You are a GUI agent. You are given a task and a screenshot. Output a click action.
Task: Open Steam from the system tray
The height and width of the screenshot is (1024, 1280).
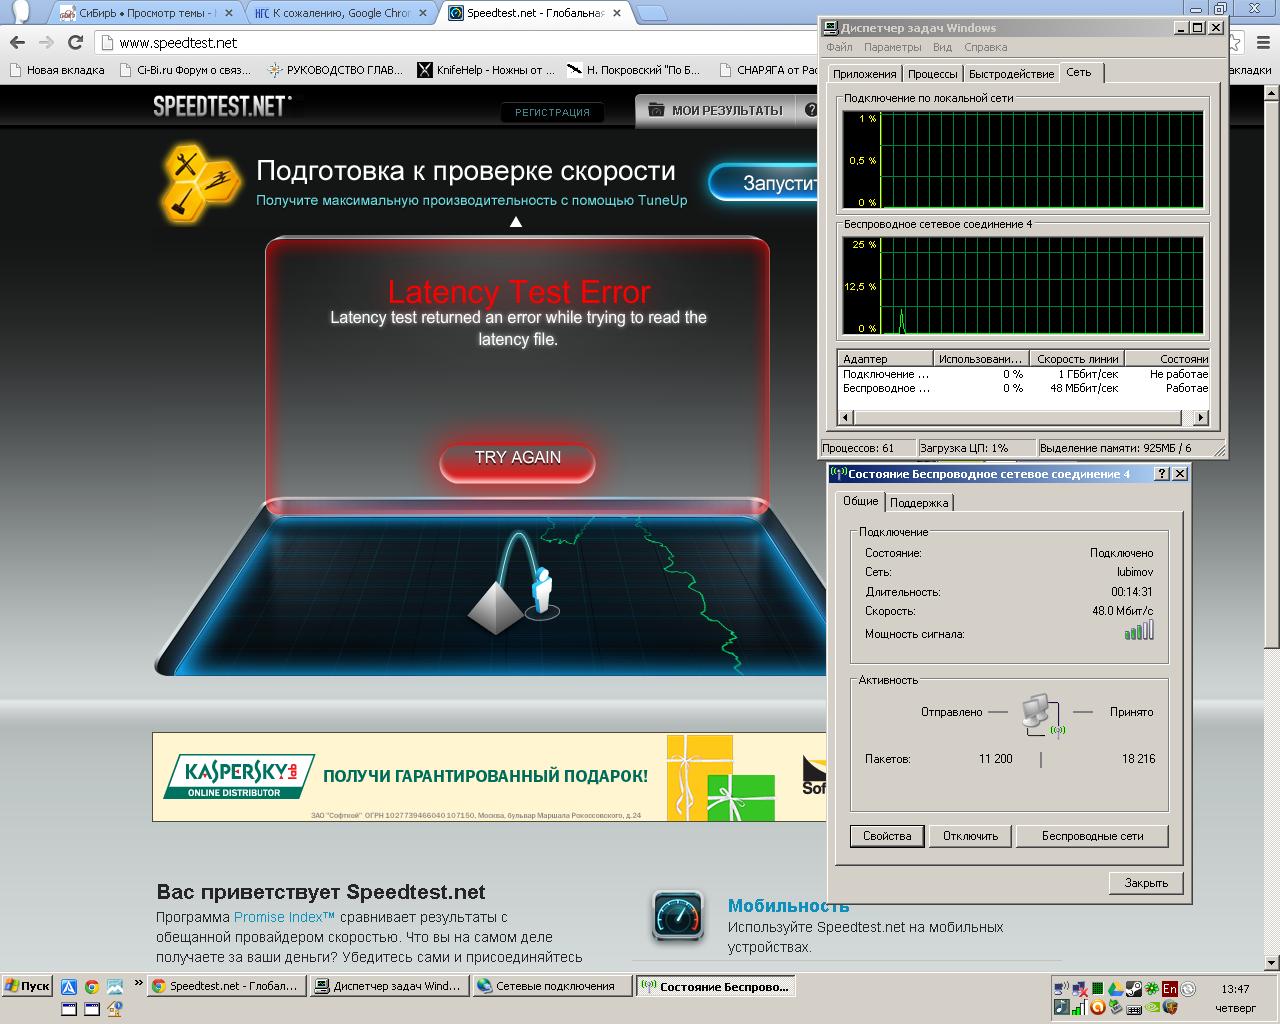click(1133, 989)
